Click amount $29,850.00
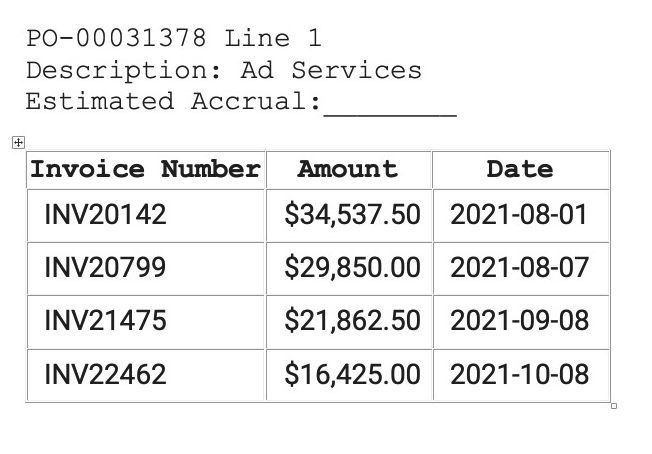The image size is (652, 454). coord(352,268)
